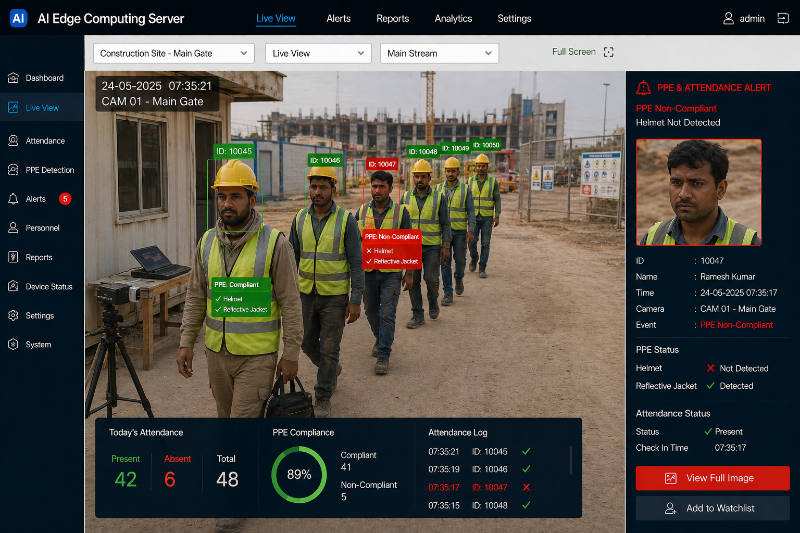Click Add to Watchlist button
800x533 pixels.
tap(712, 508)
